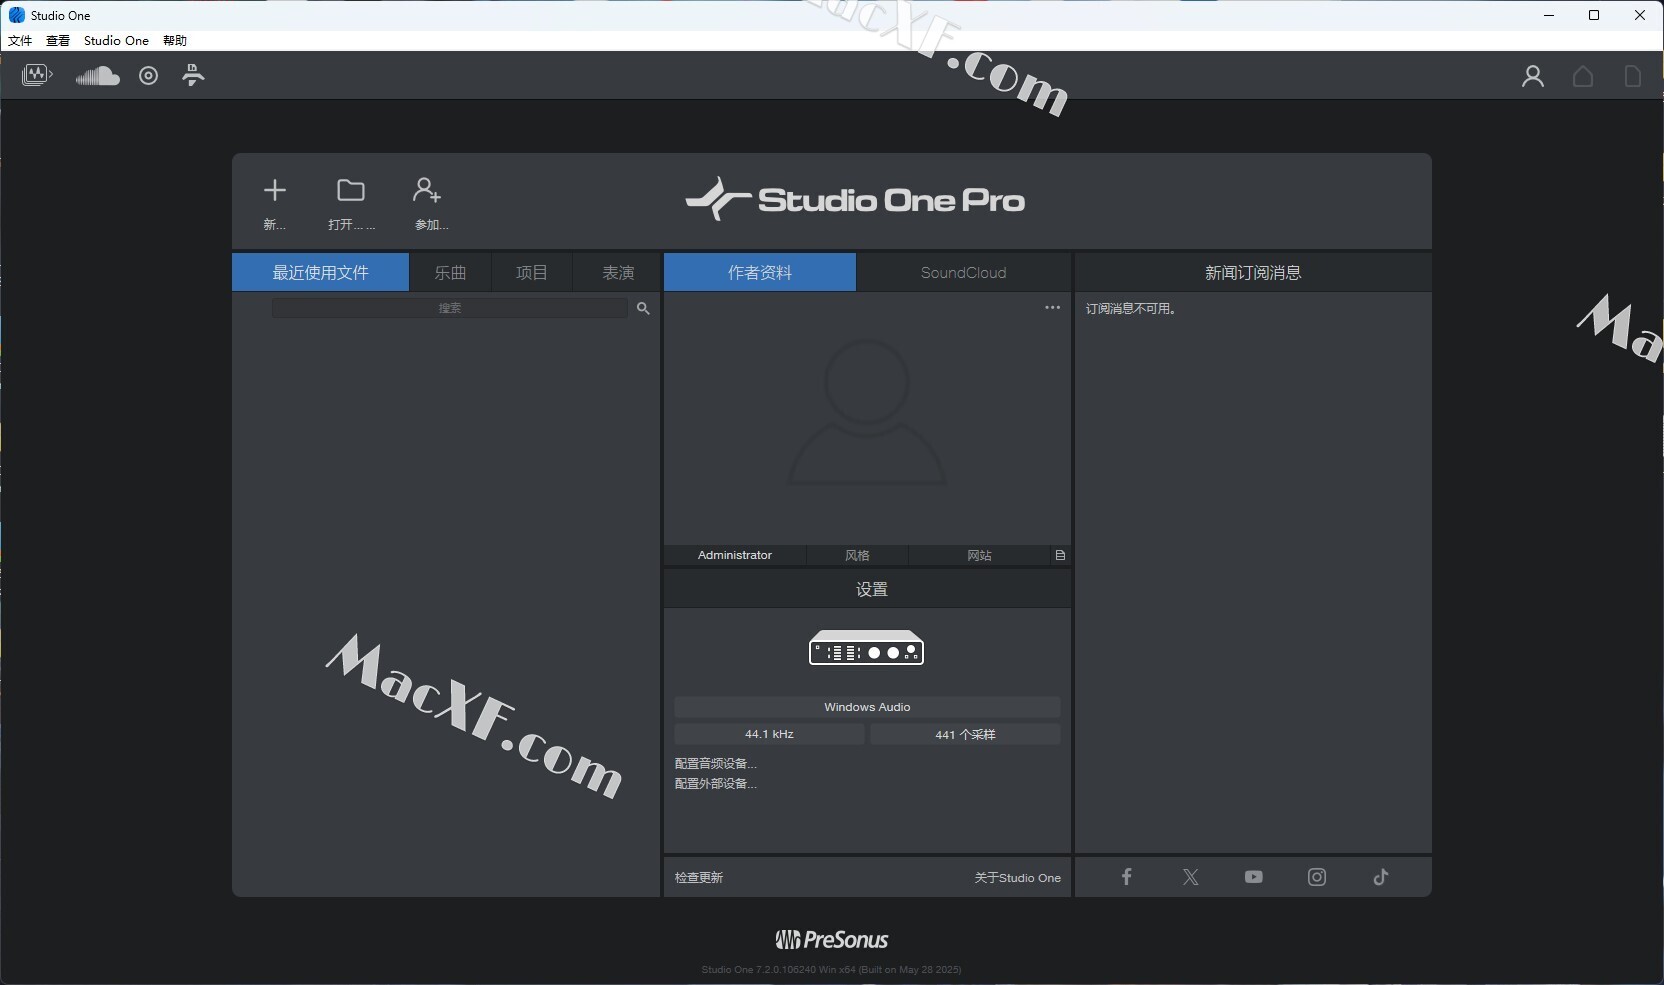The image size is (1664, 985).
Task: Open the 帮助 menu
Action: [x=175, y=41]
